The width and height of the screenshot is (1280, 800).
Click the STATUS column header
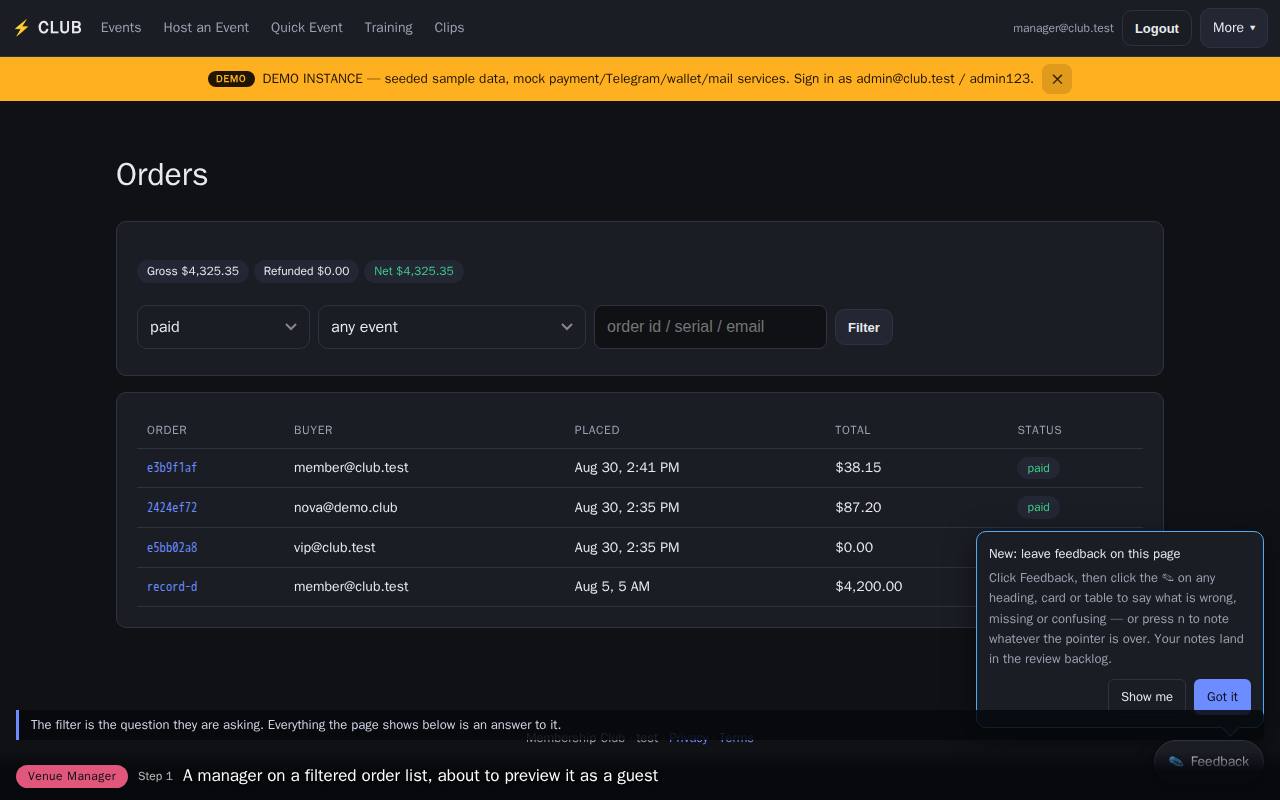tap(1040, 430)
